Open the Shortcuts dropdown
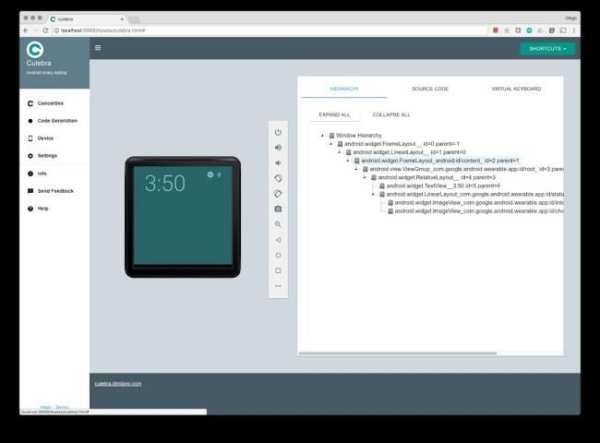Image resolution: width=600 pixels, height=443 pixels. tap(548, 49)
